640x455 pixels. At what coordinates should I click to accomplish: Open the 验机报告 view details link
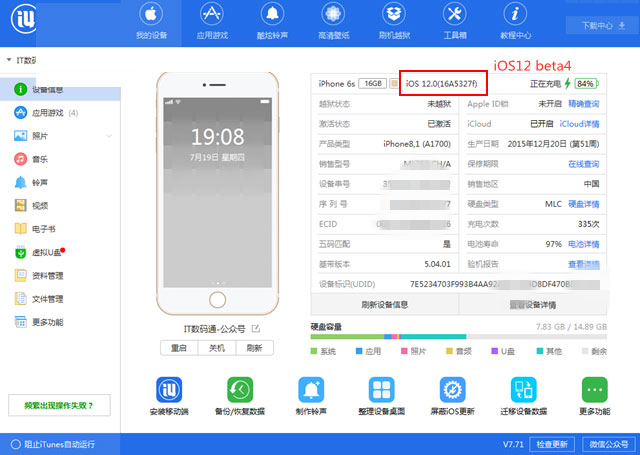(584, 264)
